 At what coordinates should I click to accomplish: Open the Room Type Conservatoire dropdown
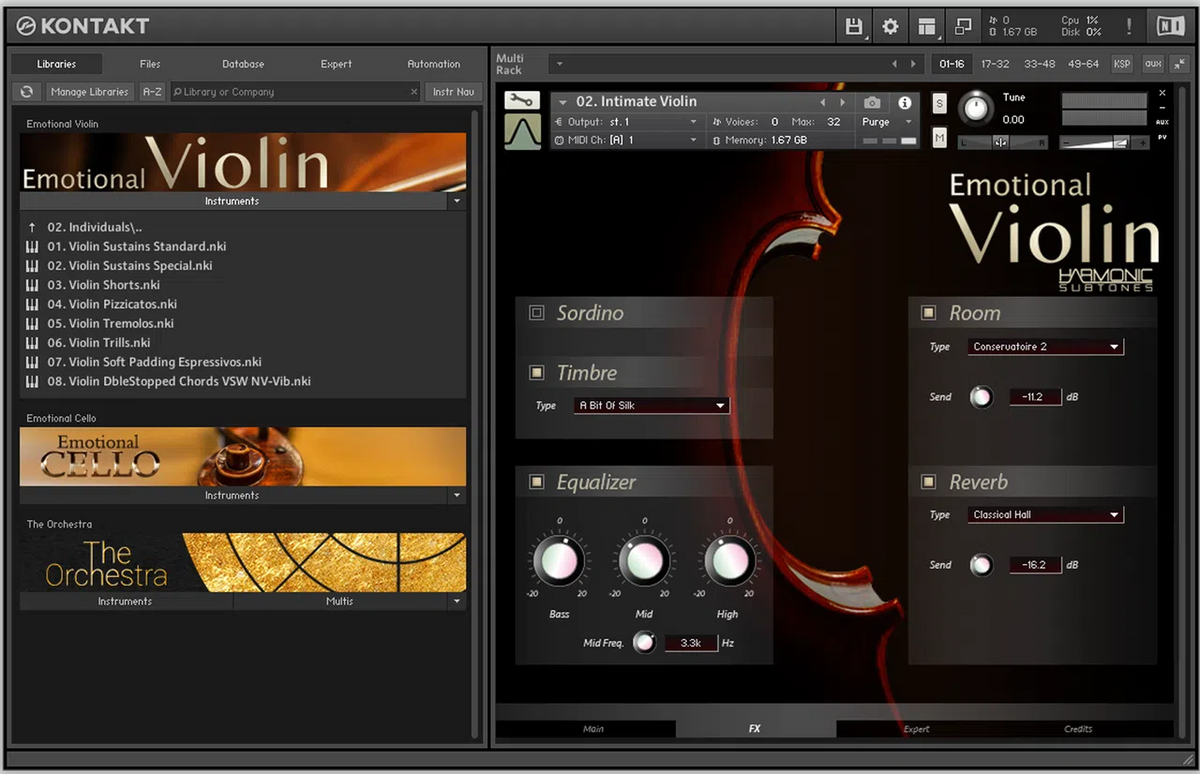tap(1045, 347)
